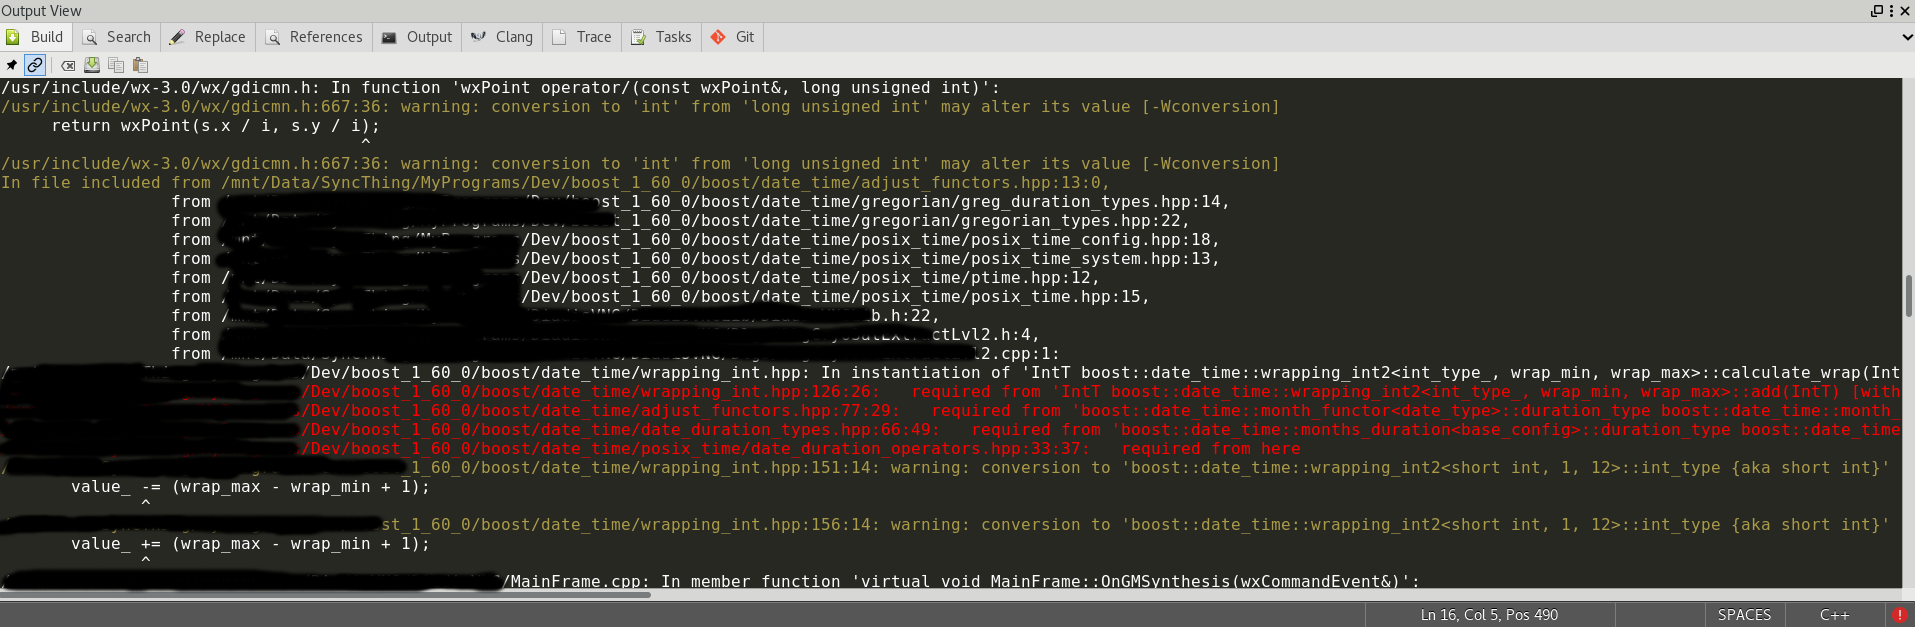
Task: Click the paste clipboard icon in the toolbar
Action: (141, 65)
